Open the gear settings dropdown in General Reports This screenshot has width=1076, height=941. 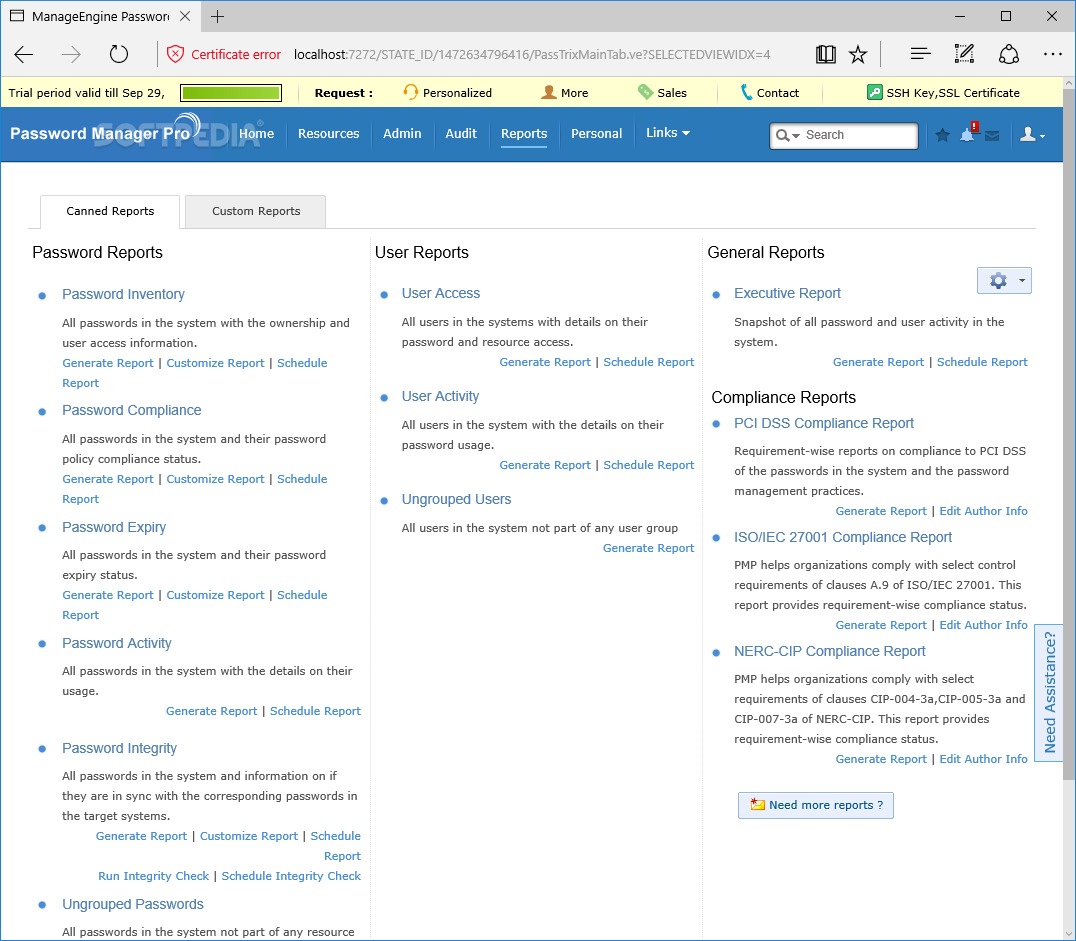point(1004,280)
